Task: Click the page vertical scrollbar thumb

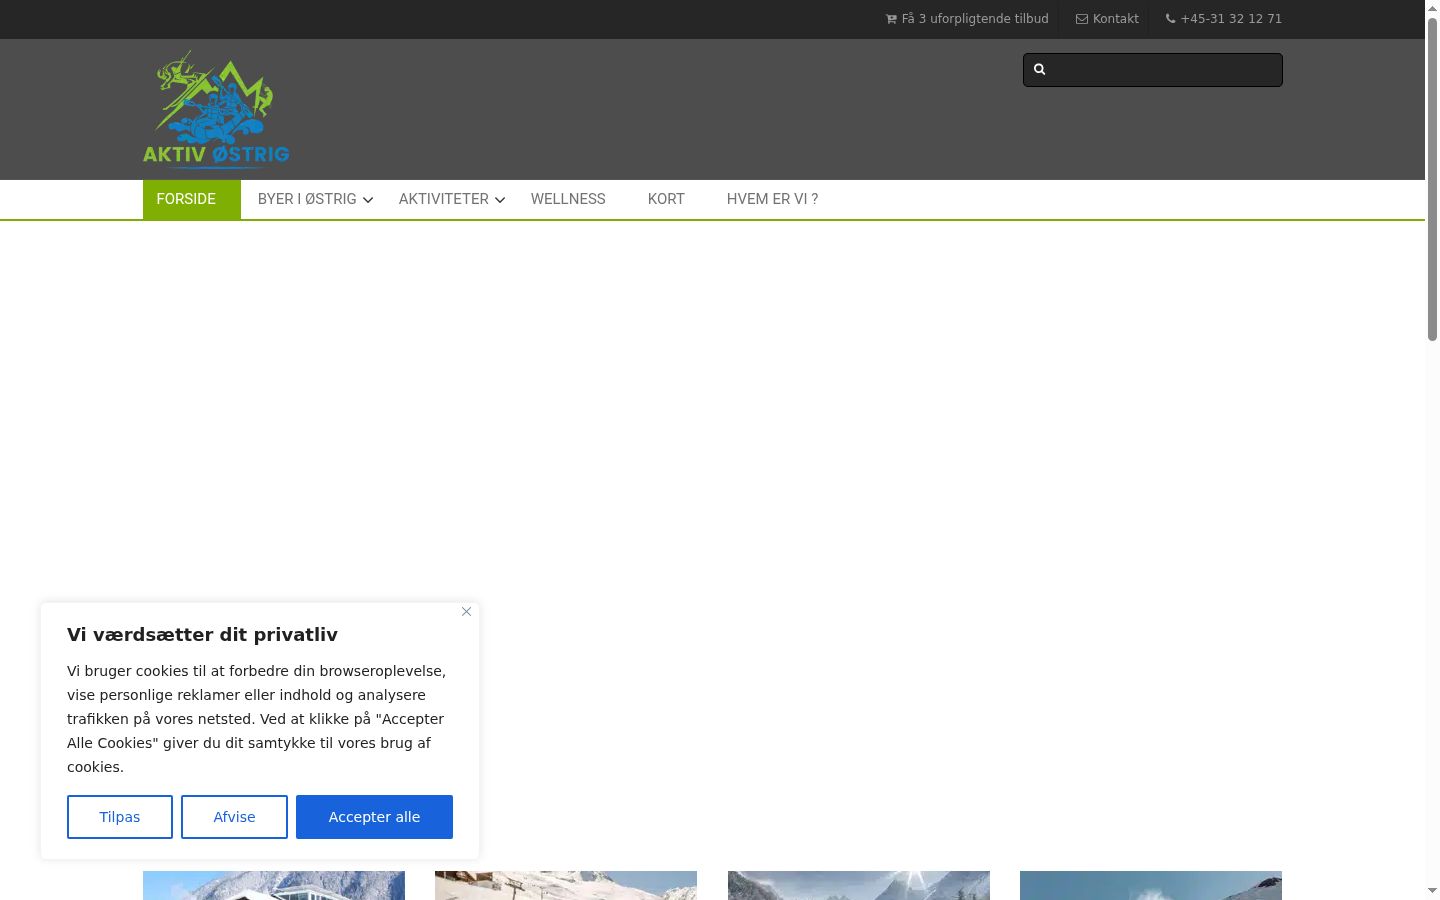Action: (1432, 180)
